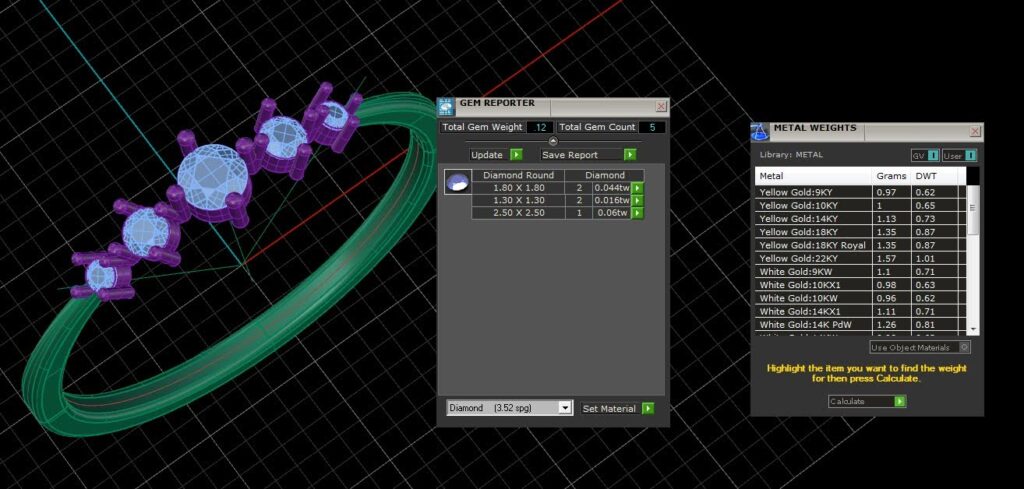The image size is (1024, 489).
Task: Toggle the User library button
Action: pyautogui.click(x=959, y=155)
